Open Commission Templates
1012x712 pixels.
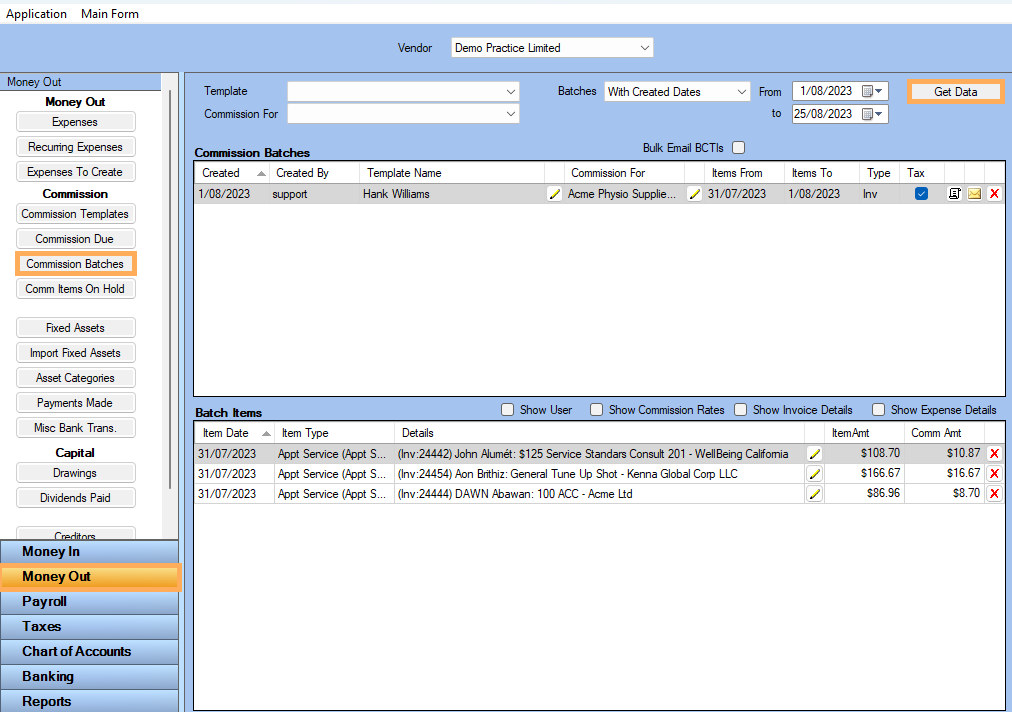point(75,213)
